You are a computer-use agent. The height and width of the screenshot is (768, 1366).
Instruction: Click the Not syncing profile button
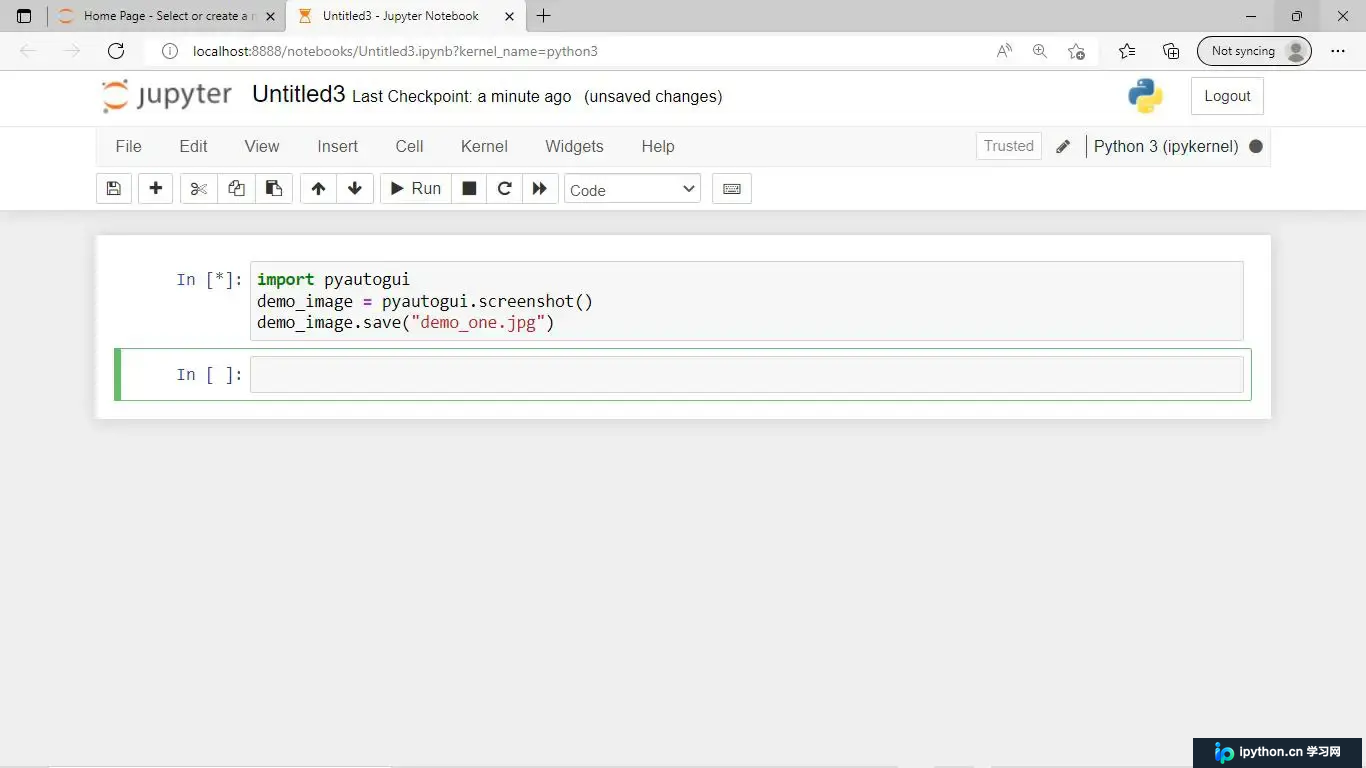[1254, 51]
